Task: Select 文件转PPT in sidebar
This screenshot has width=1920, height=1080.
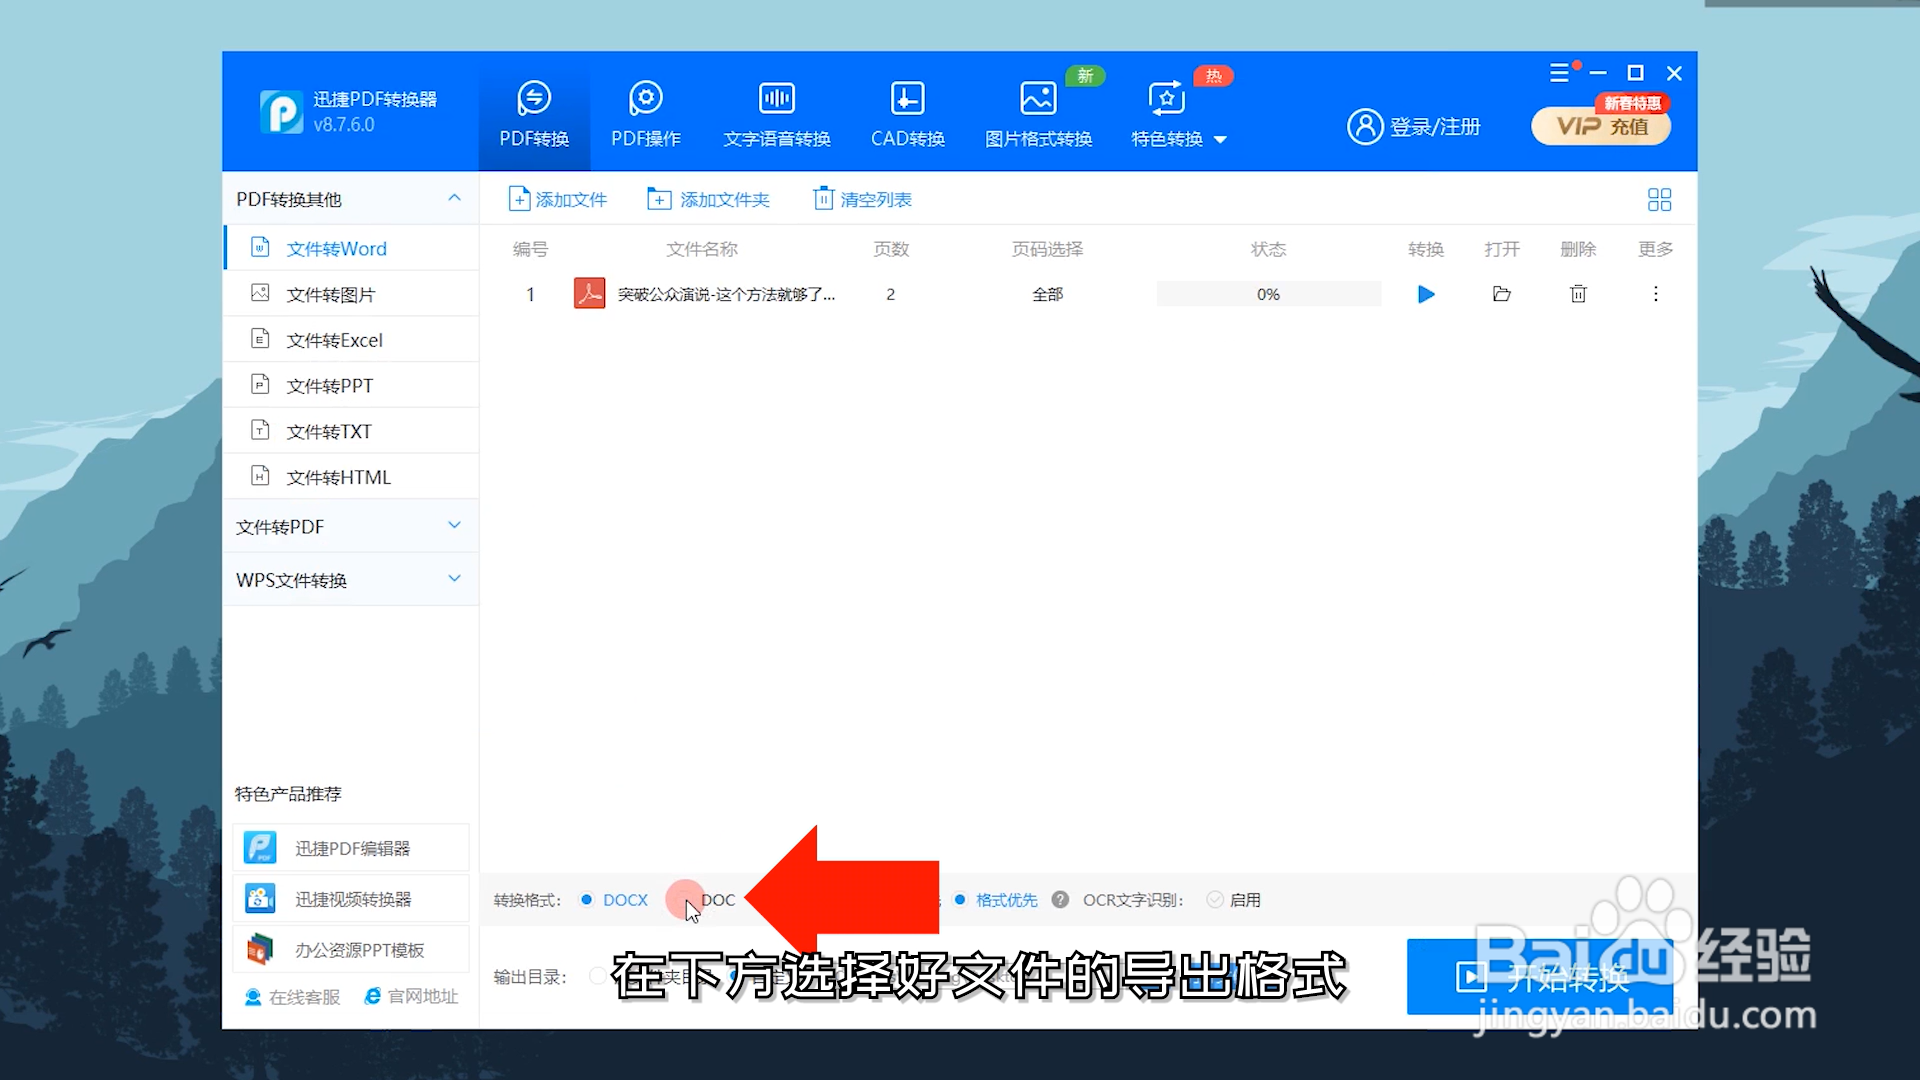Action: [x=329, y=386]
